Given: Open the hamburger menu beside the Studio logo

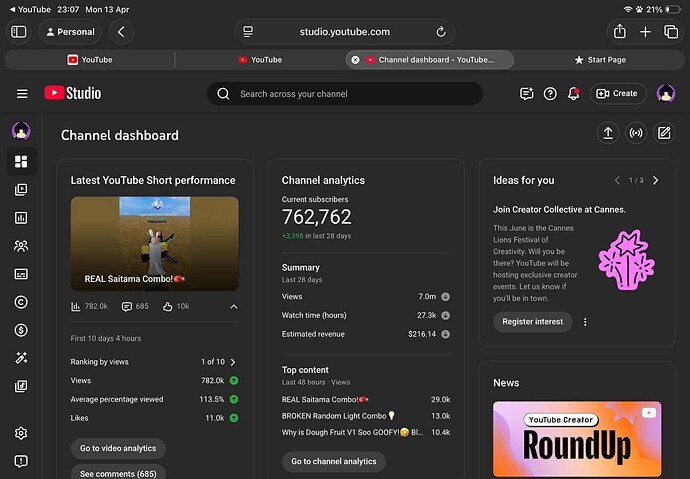Looking at the screenshot, I should tap(22, 94).
